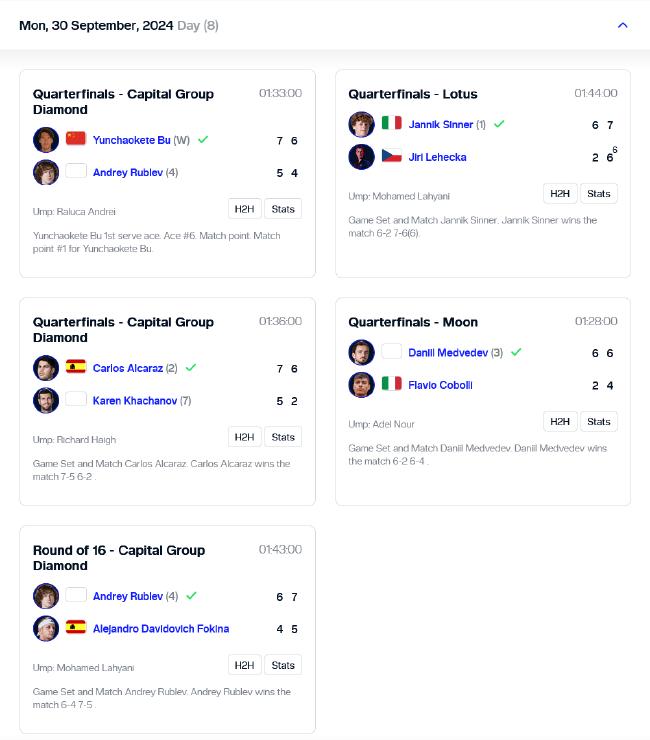The height and width of the screenshot is (740, 650).
Task: Collapse the Mon, 30 September day section
Action: click(x=623, y=25)
